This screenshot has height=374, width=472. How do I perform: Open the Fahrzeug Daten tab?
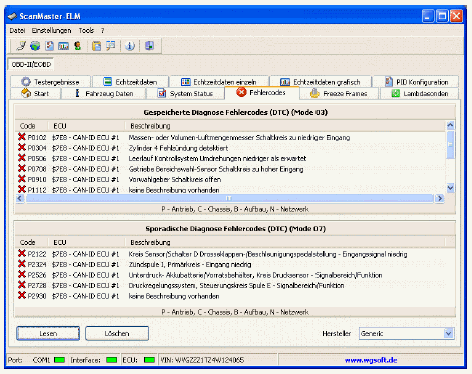click(x=104, y=94)
